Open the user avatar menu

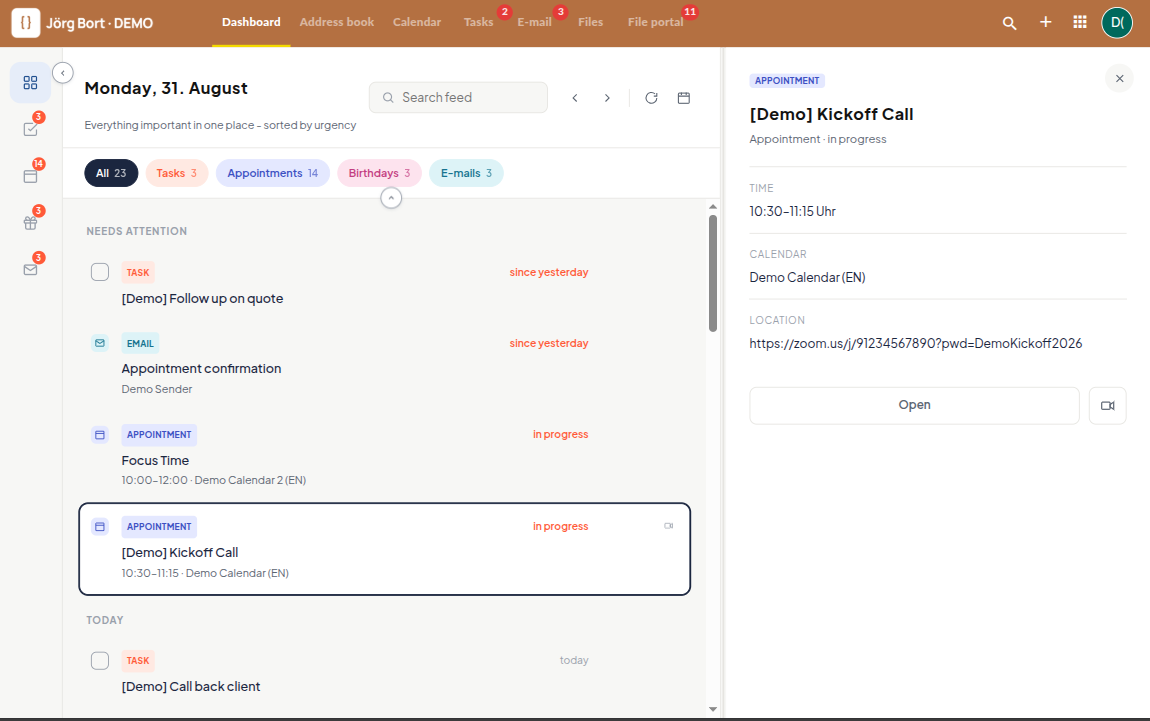click(x=1117, y=22)
